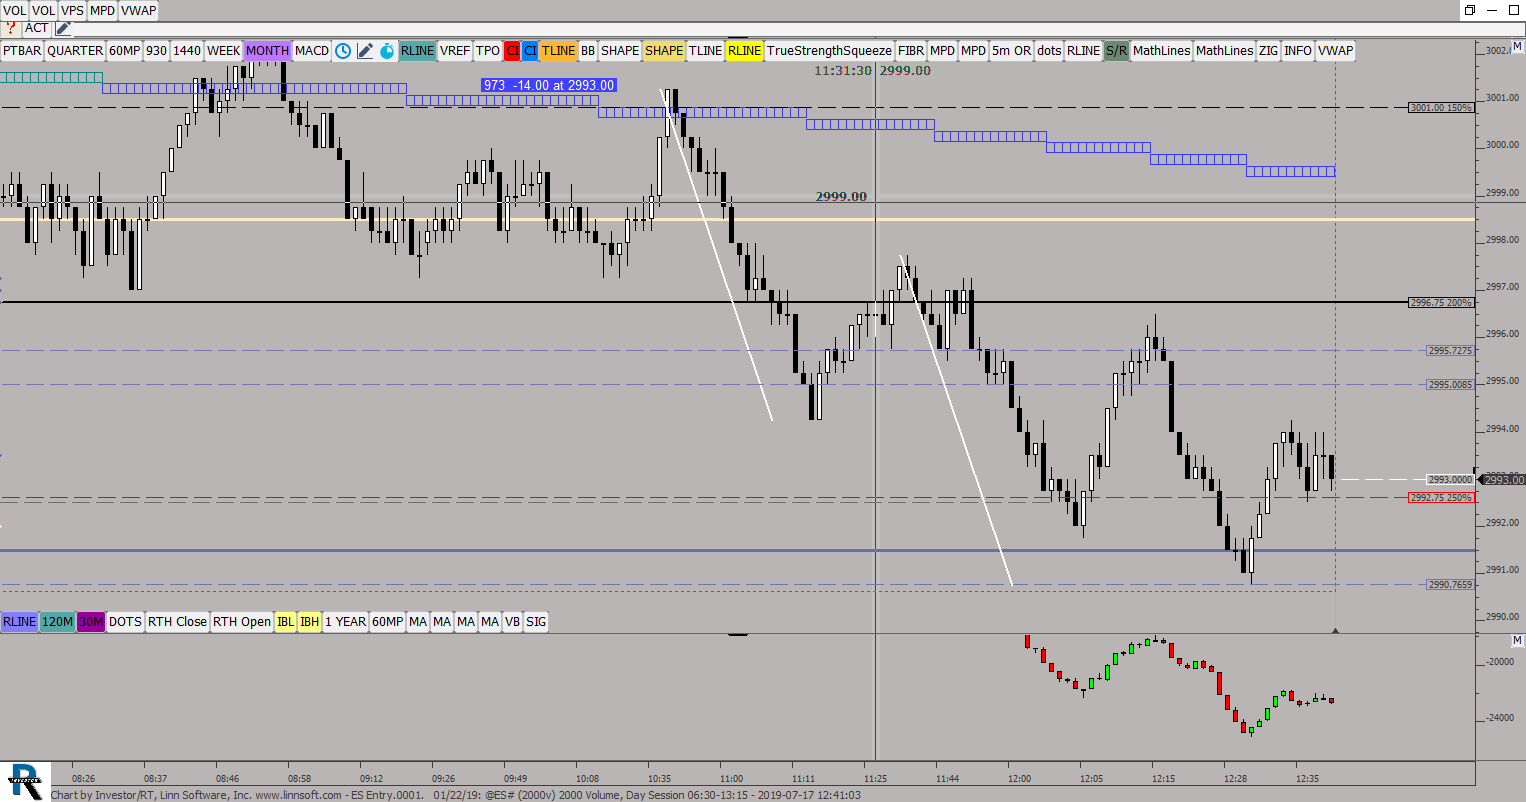1526x802 pixels.
Task: Click the ZIG button
Action: tap(1268, 51)
